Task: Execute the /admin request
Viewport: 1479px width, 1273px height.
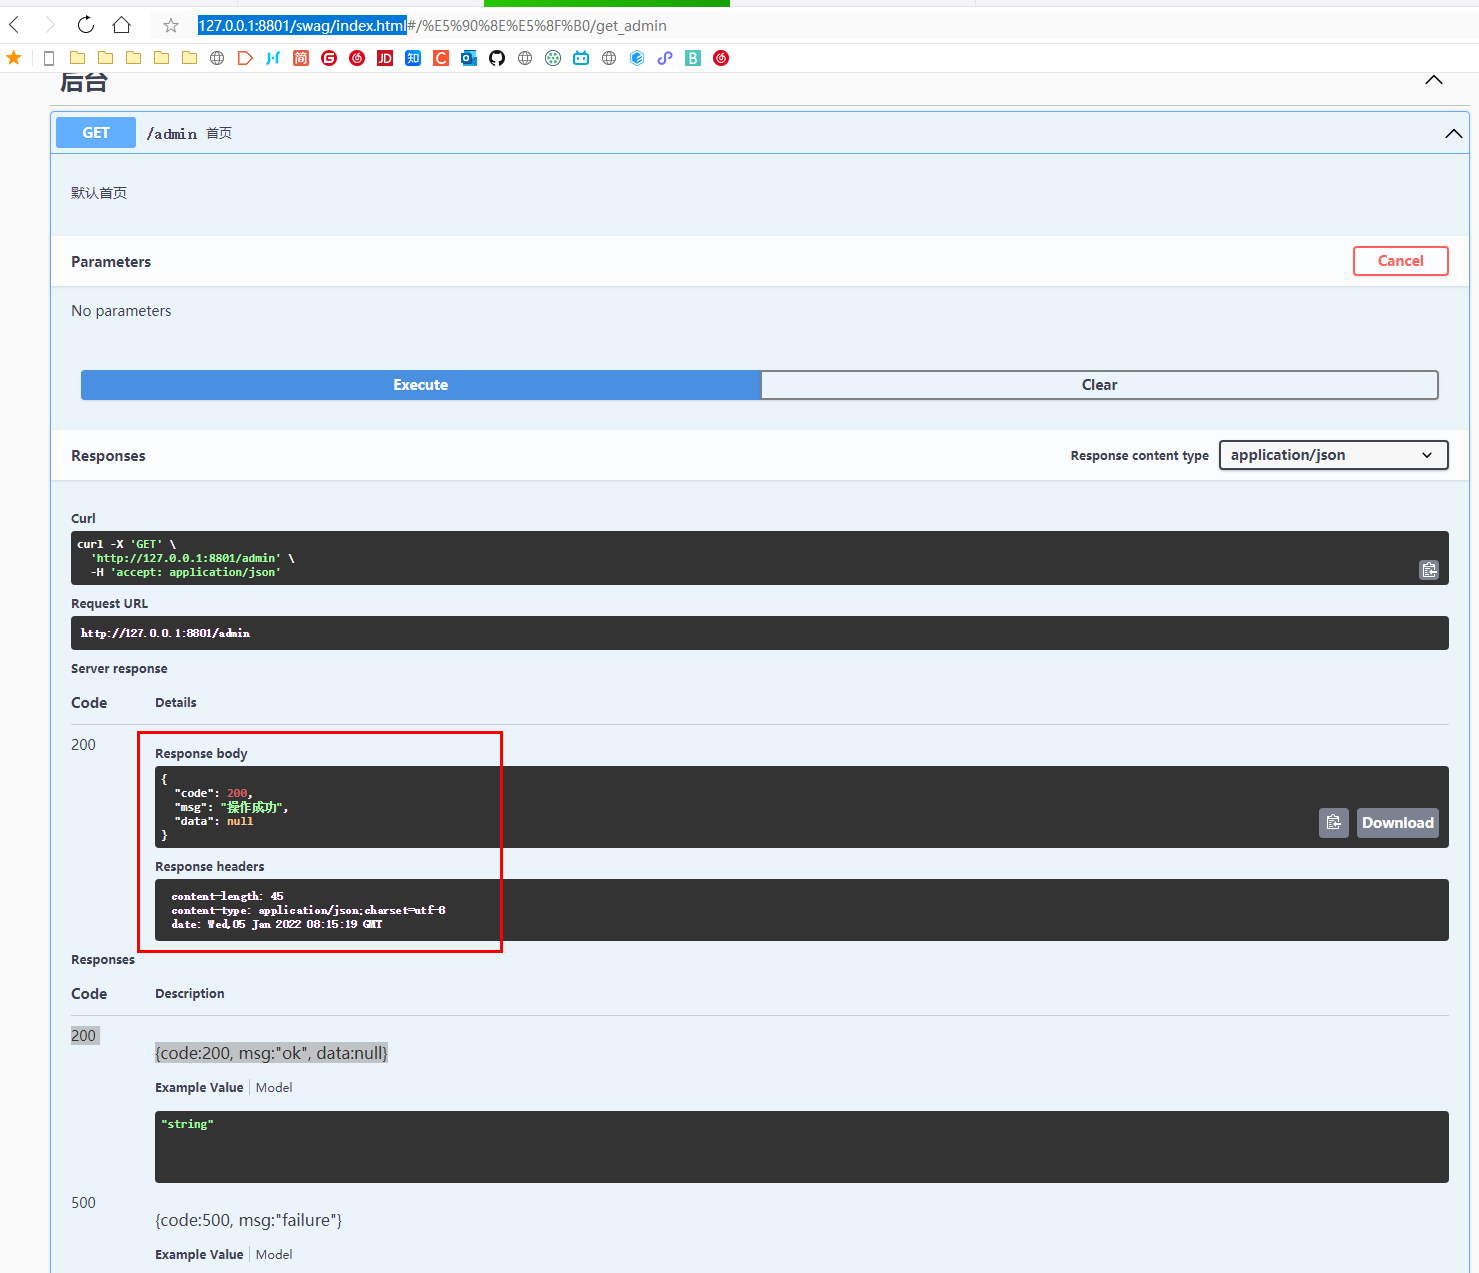Action: (x=421, y=385)
